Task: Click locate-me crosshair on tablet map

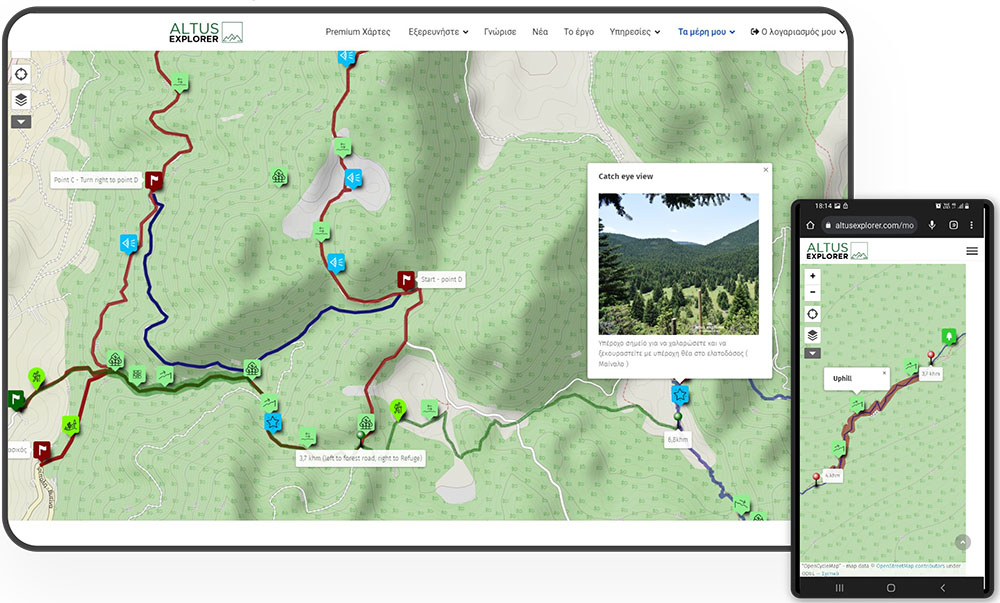Action: coord(21,75)
